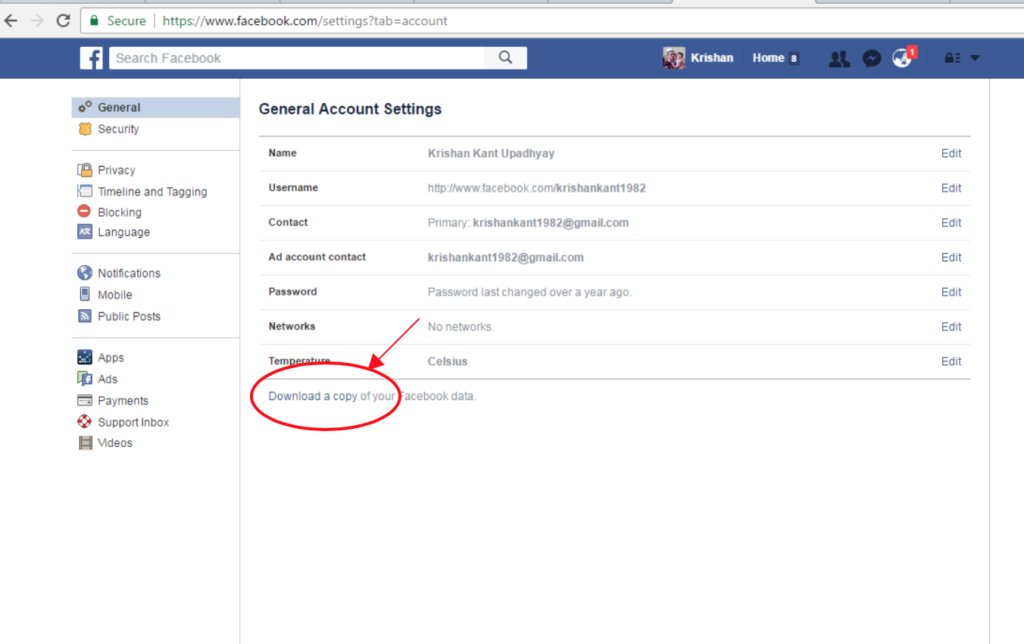Open the Videos film icon
1024x644 pixels.
[85, 443]
